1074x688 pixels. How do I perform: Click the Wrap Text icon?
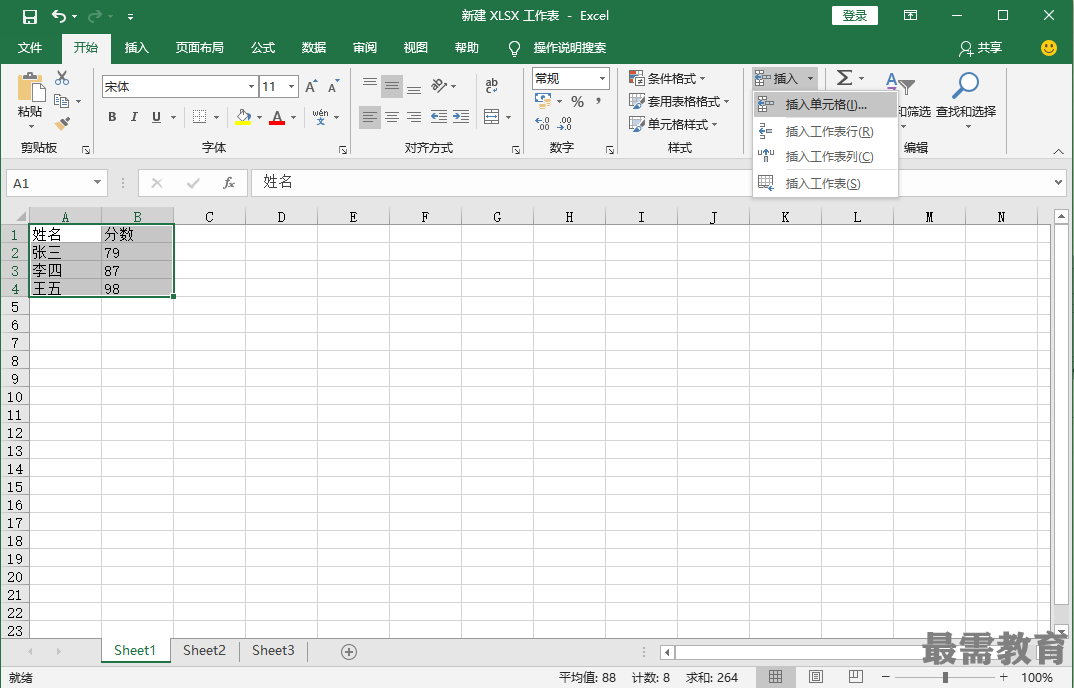pos(492,86)
